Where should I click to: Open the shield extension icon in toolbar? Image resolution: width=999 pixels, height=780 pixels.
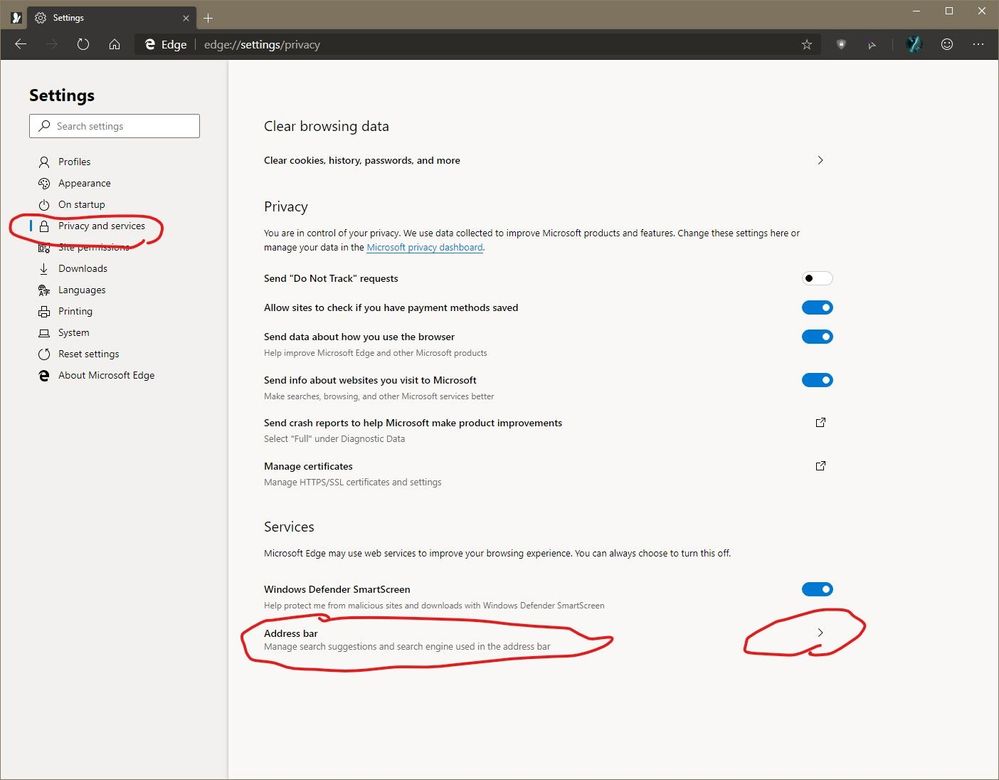coord(841,44)
